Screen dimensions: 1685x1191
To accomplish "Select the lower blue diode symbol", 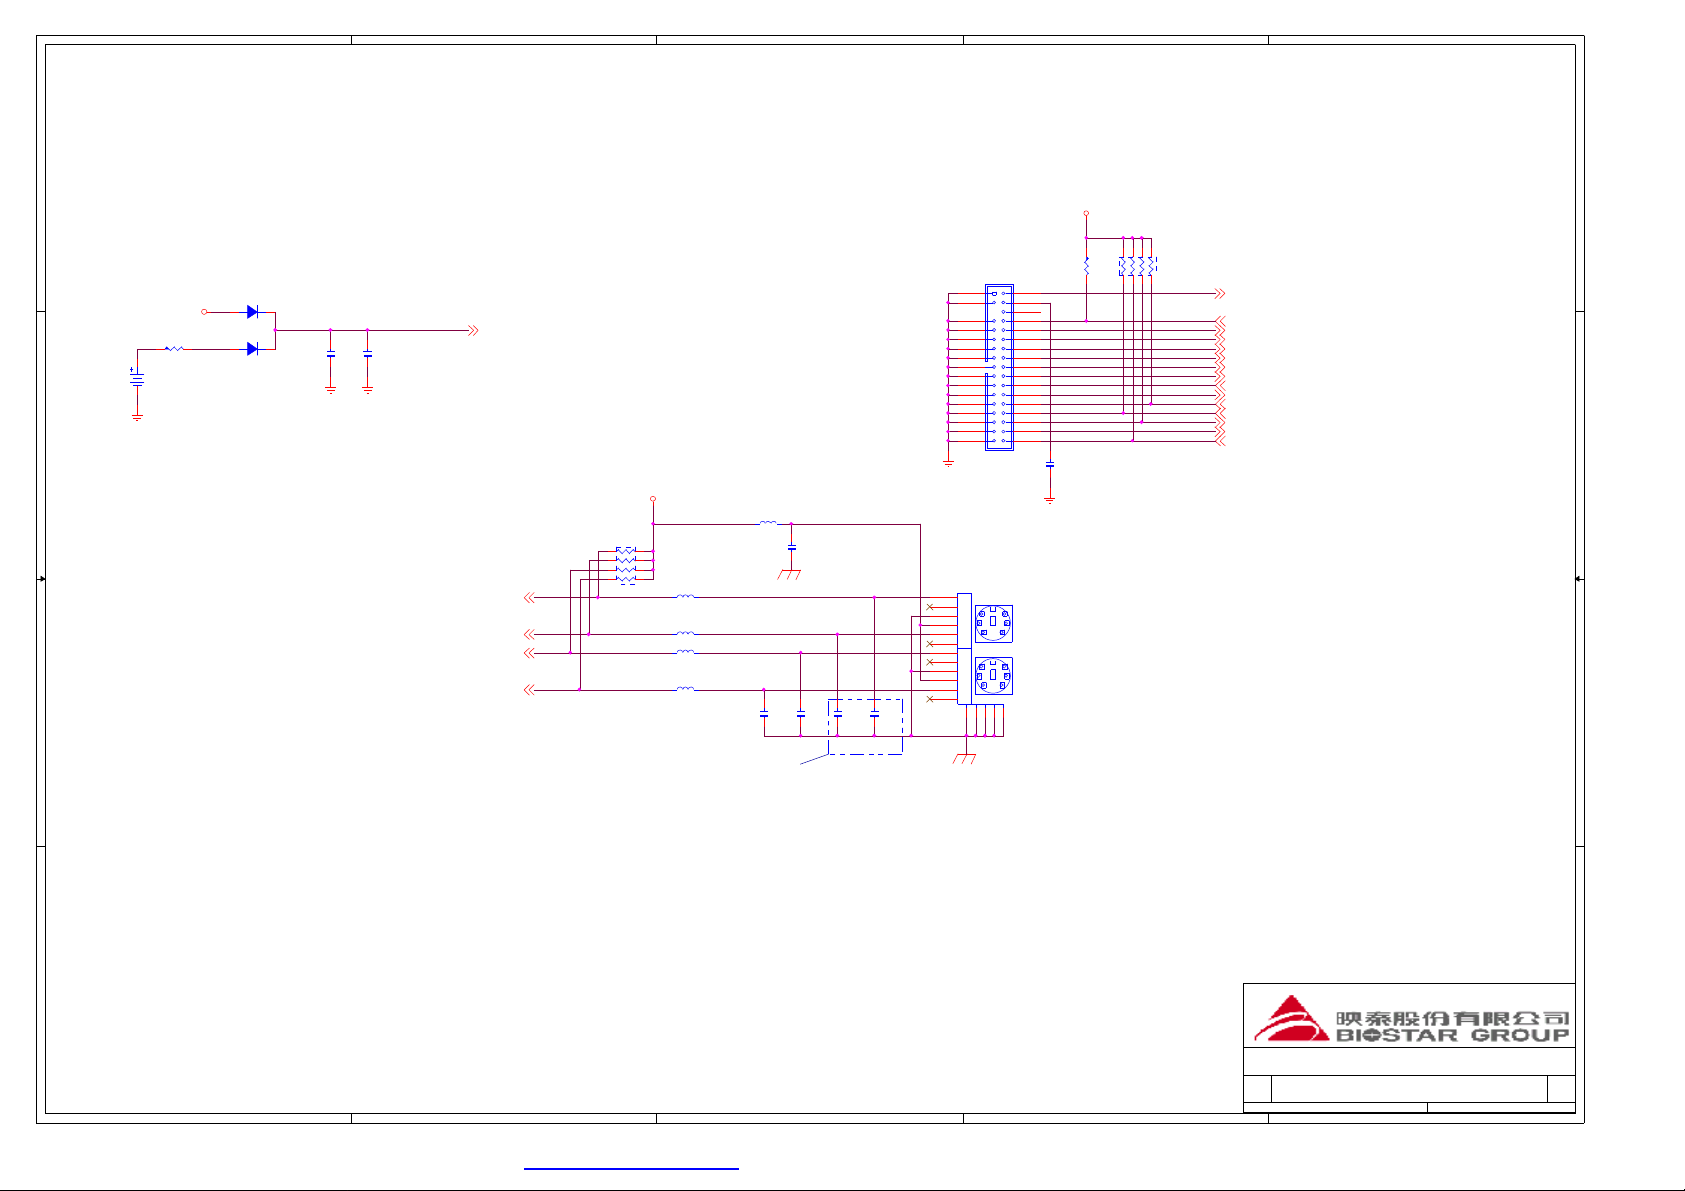I will [253, 349].
